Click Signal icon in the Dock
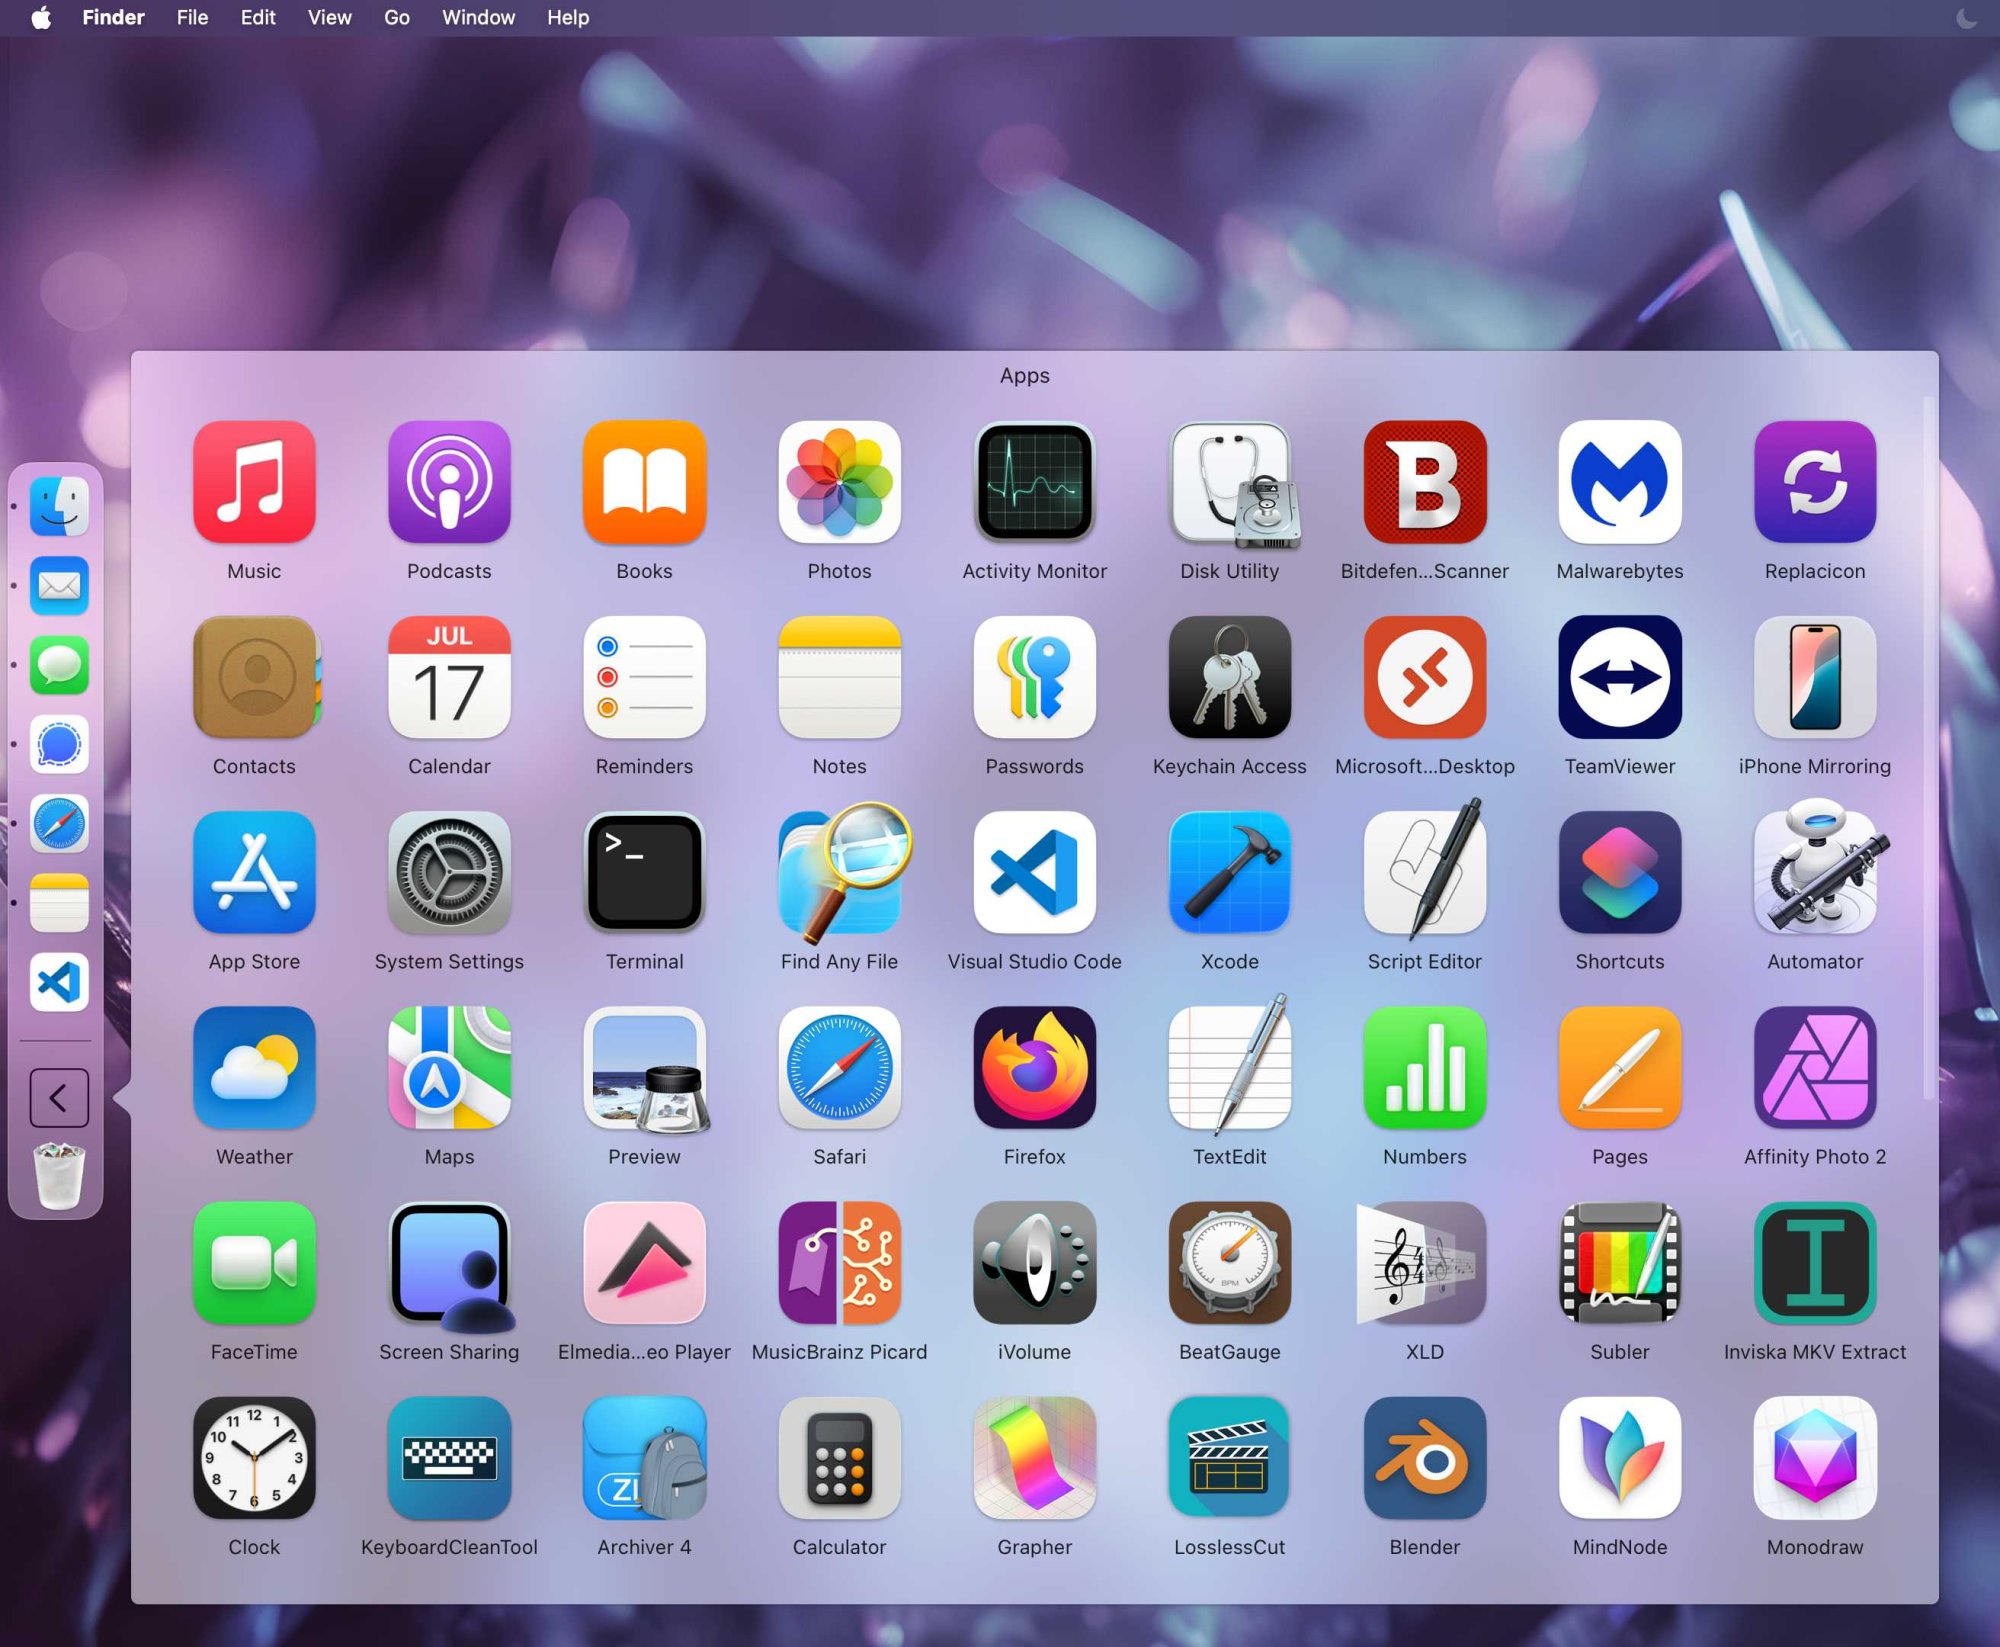 click(x=59, y=745)
